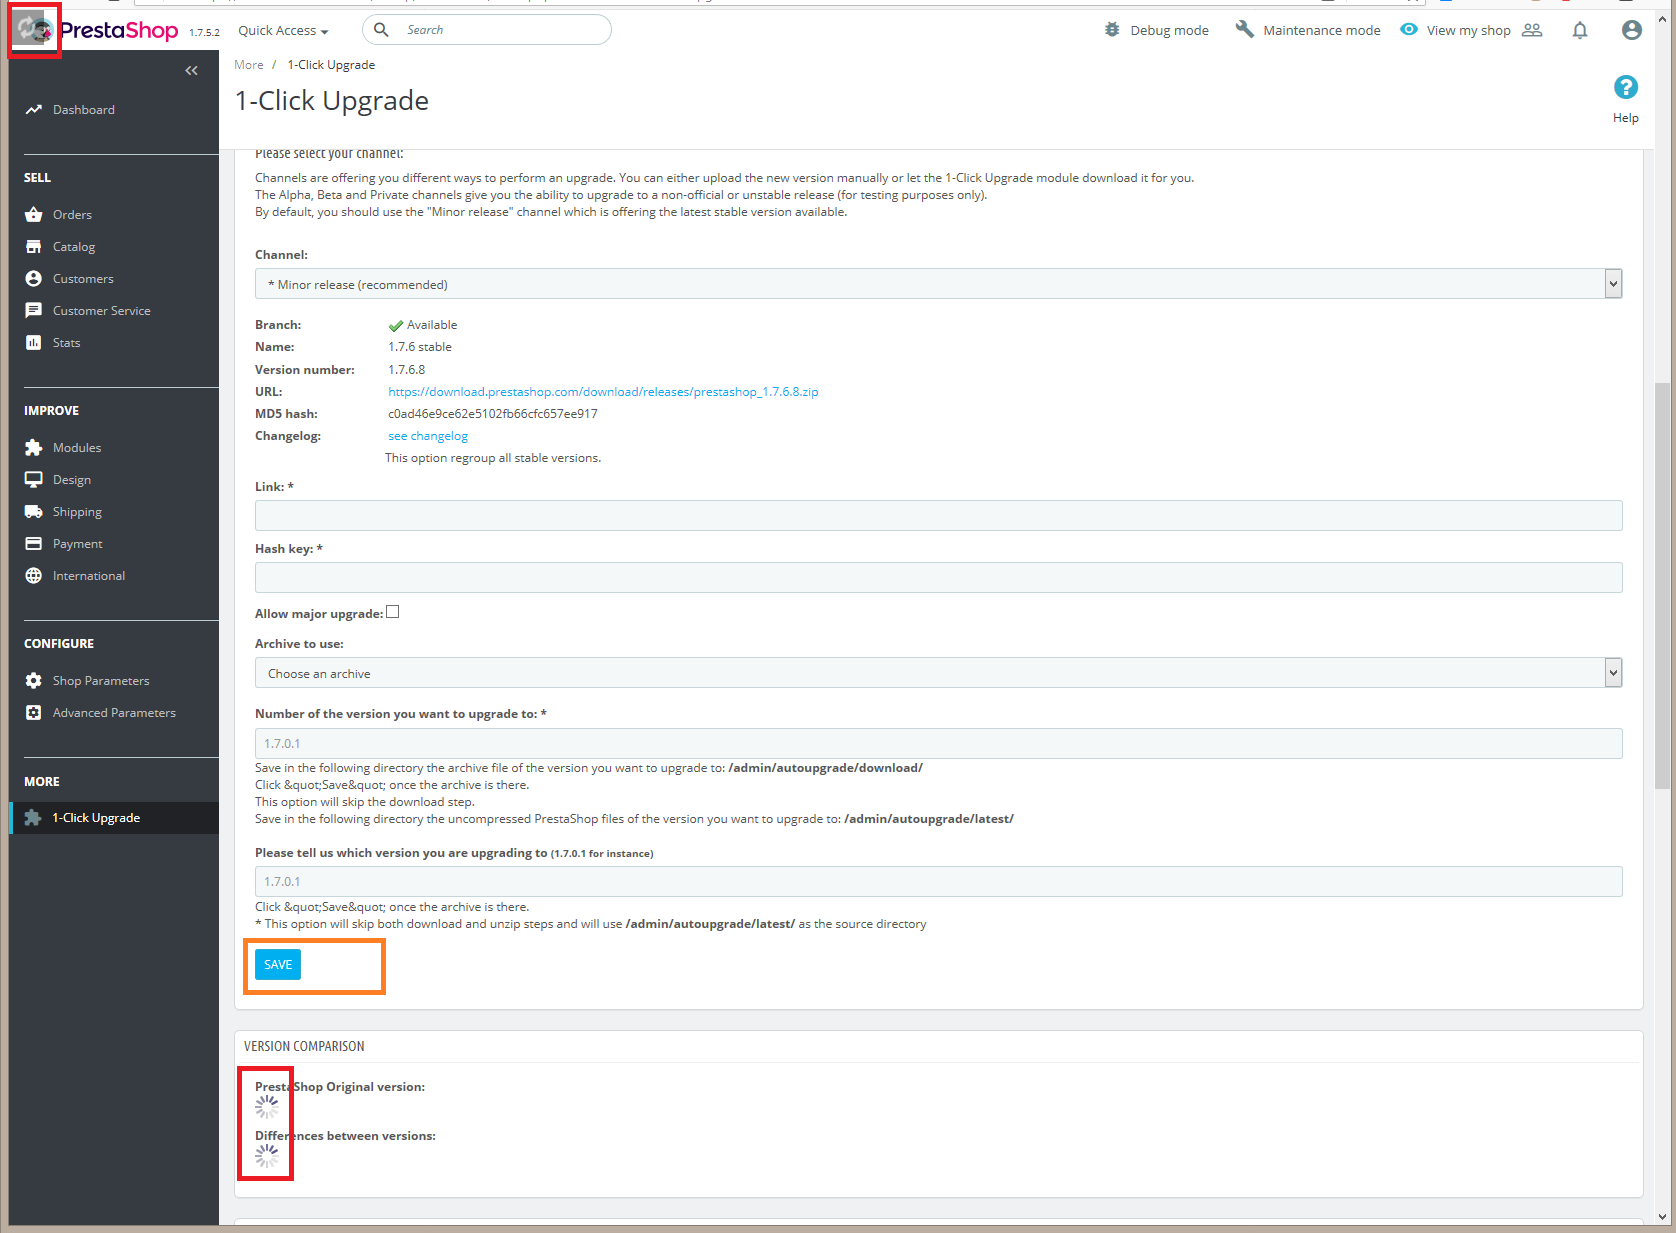This screenshot has width=1676, height=1233.
Task: Click the Customer Service chat icon
Action: point(34,311)
